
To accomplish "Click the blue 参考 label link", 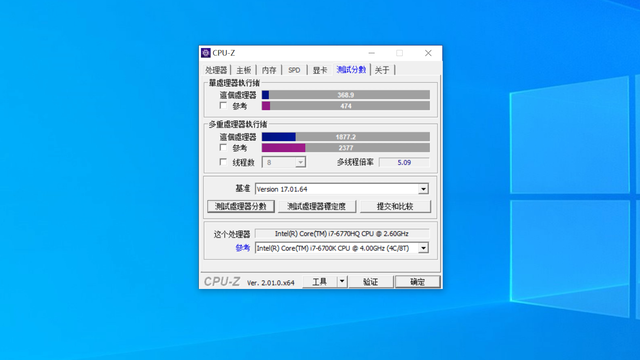I will 242,248.
